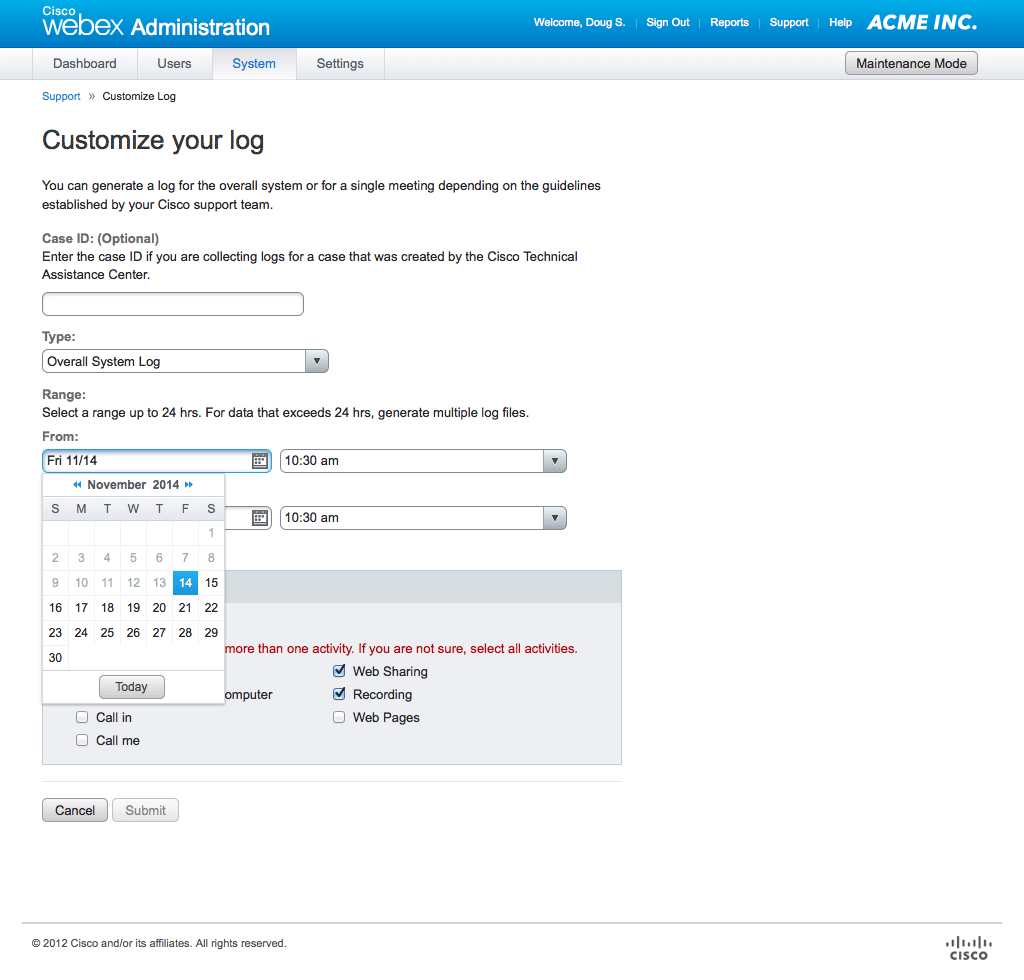Open the Settings tab
The image size is (1024, 980).
pyautogui.click(x=340, y=63)
